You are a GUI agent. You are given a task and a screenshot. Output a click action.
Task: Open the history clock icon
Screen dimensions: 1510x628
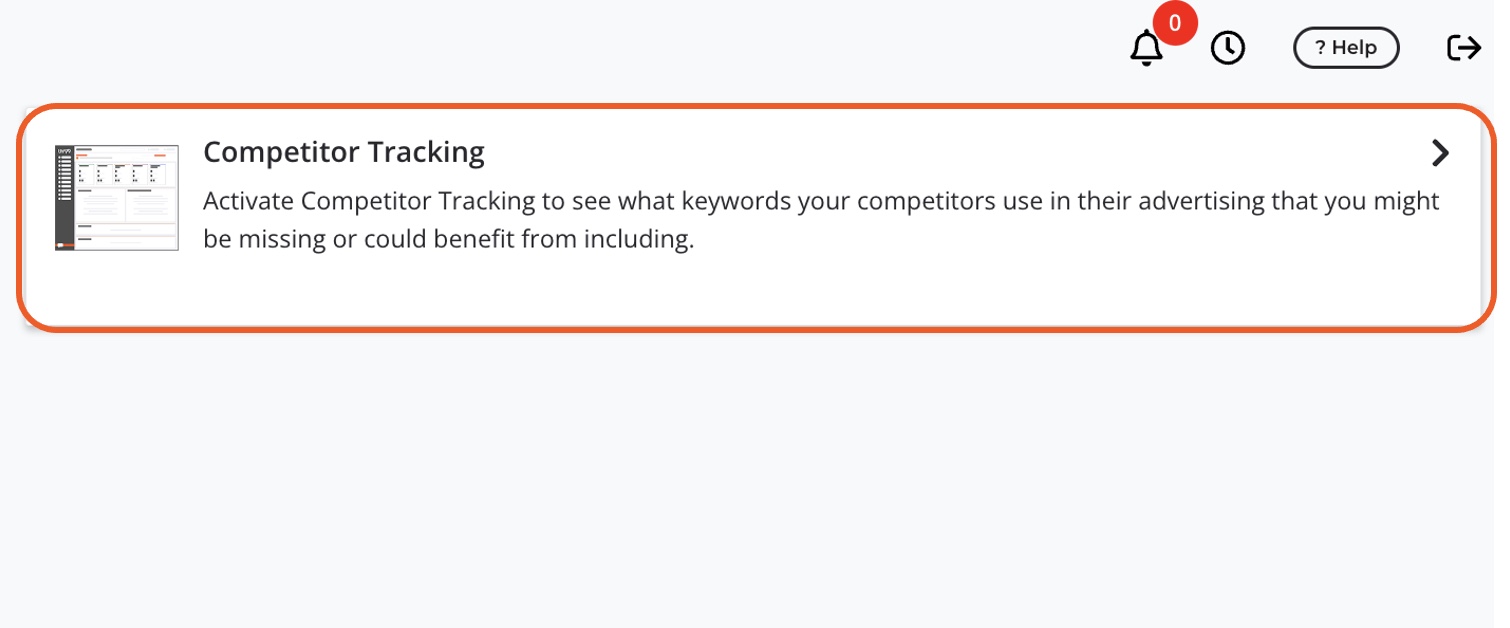tap(1228, 48)
